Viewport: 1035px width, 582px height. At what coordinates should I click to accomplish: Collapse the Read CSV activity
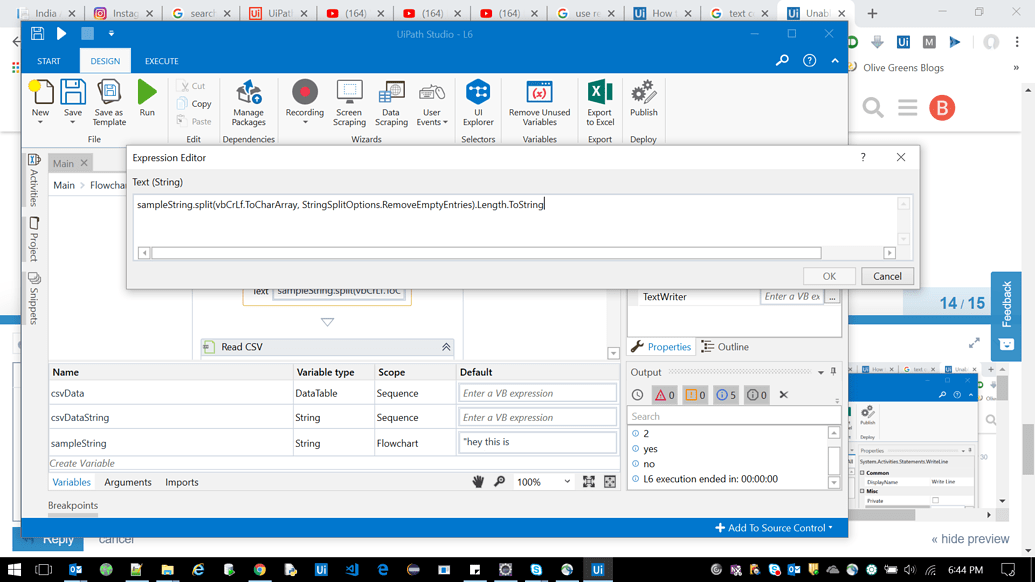[x=447, y=347]
